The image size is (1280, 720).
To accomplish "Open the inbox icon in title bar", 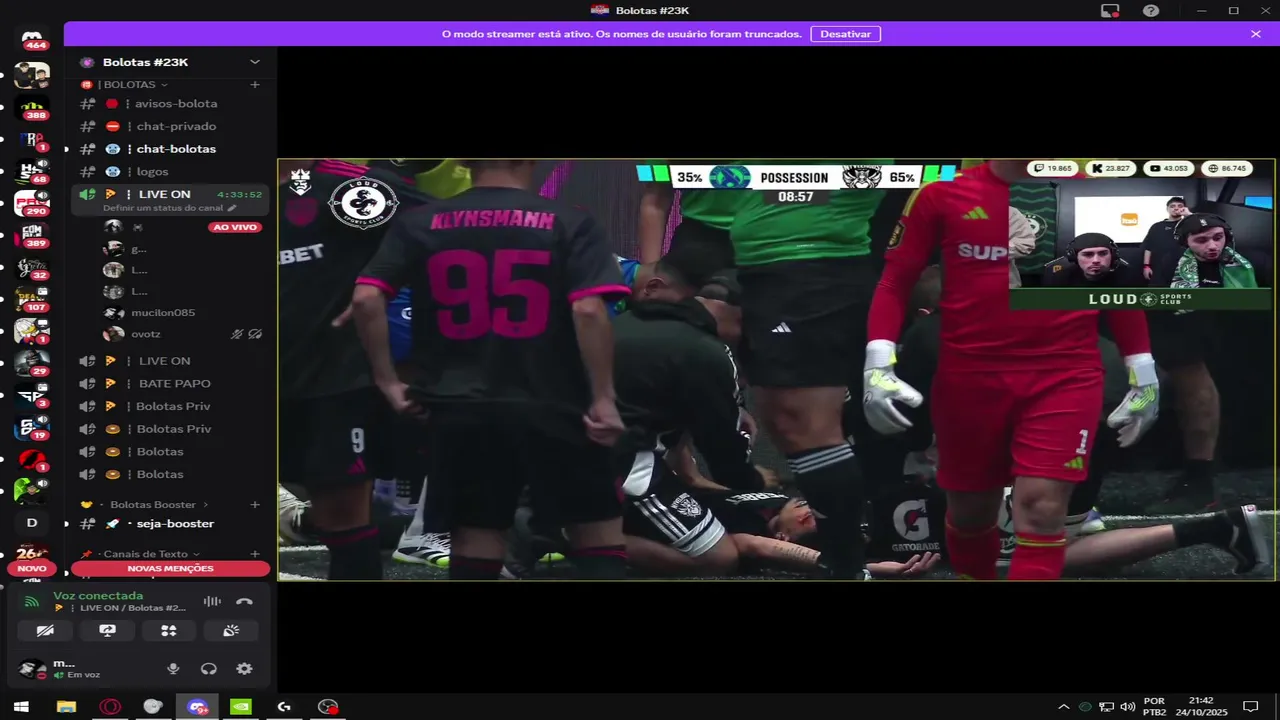I will click(1110, 11).
